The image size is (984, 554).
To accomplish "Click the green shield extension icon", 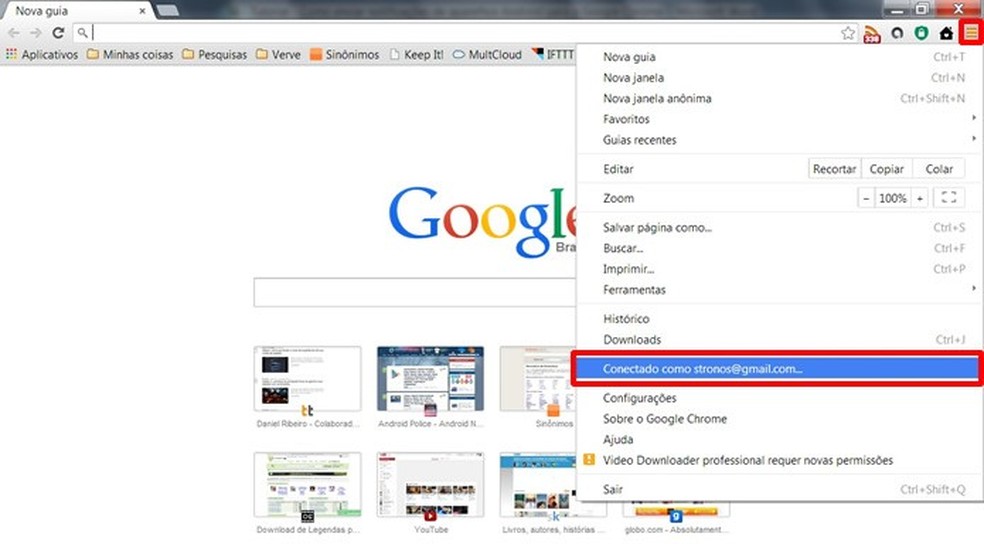I will click(x=921, y=33).
